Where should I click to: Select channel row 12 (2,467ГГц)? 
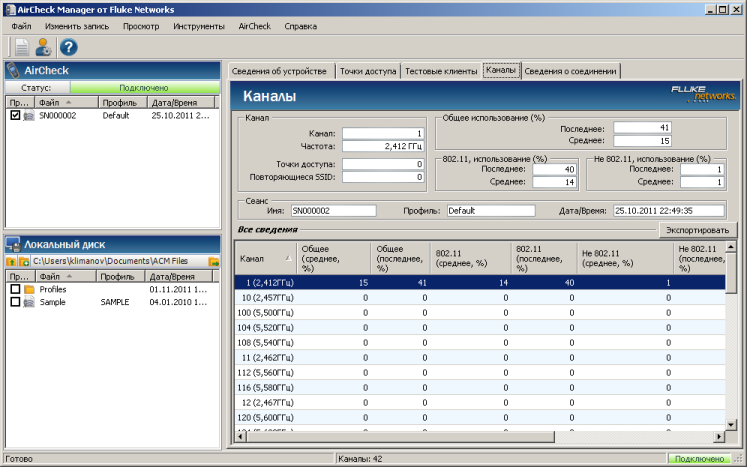pos(480,403)
